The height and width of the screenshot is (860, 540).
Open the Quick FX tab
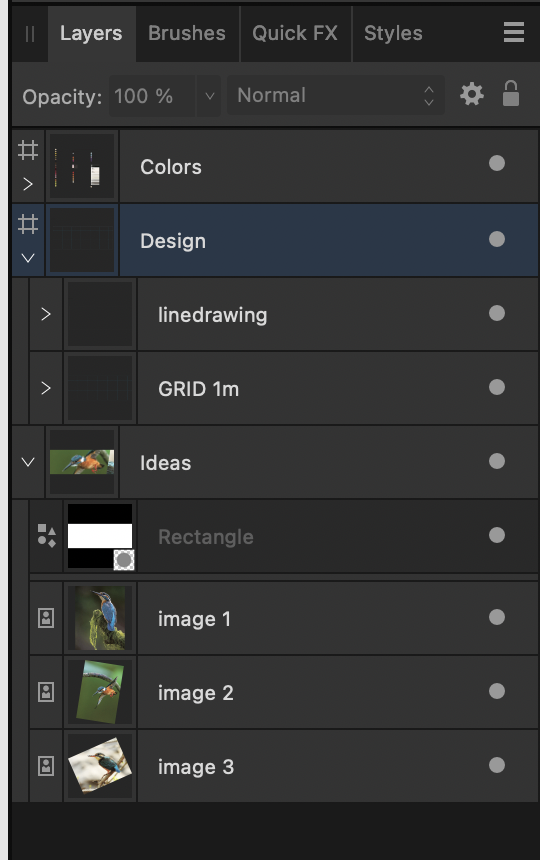[295, 33]
